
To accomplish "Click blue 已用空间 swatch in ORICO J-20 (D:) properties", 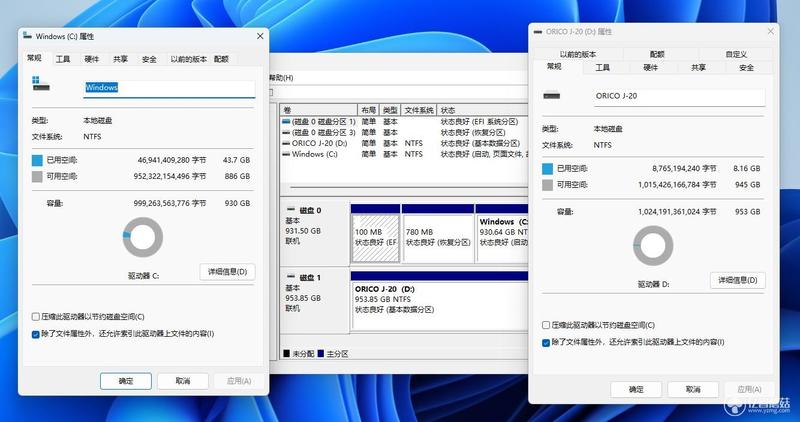I will [x=547, y=168].
